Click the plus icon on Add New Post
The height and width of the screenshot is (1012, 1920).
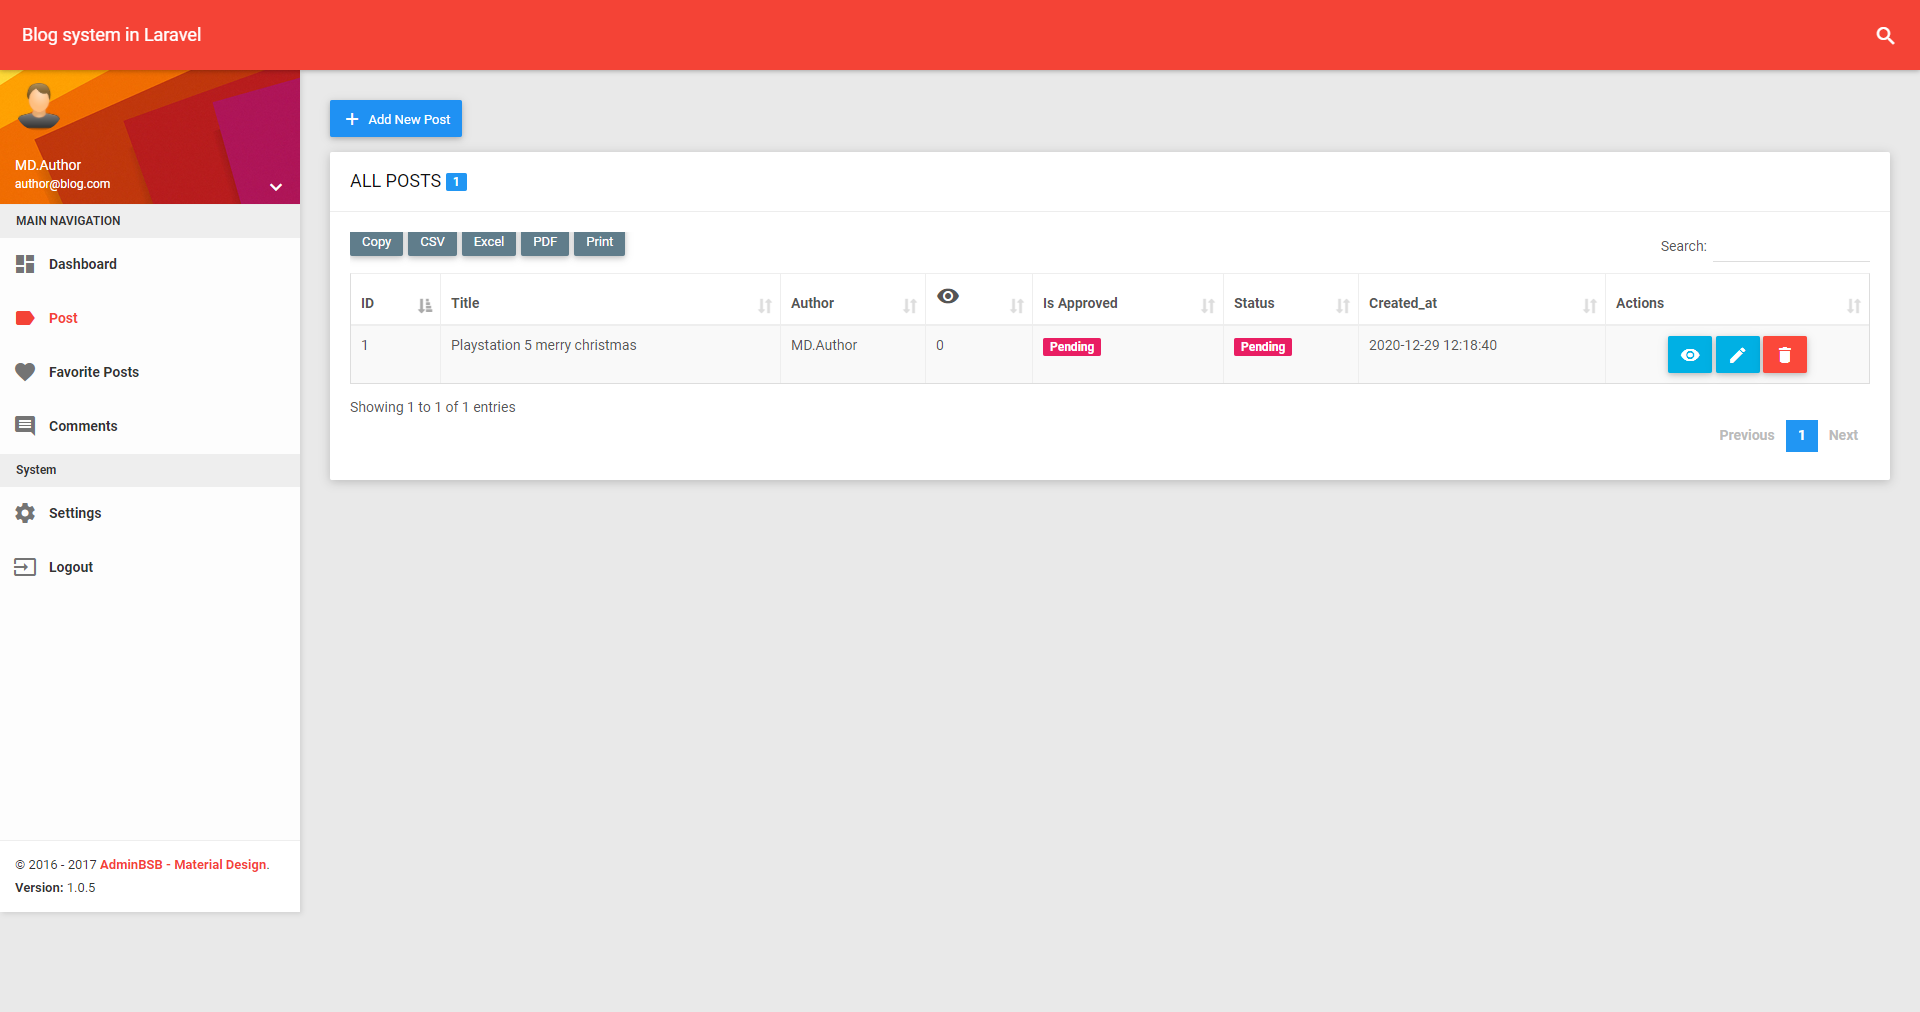click(352, 119)
